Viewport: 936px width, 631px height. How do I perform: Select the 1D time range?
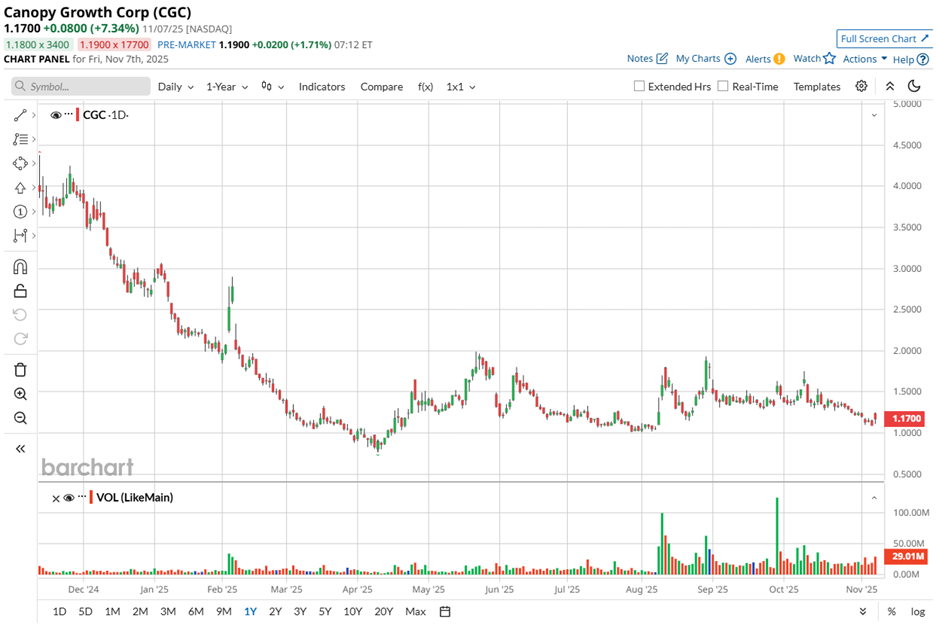pos(59,611)
